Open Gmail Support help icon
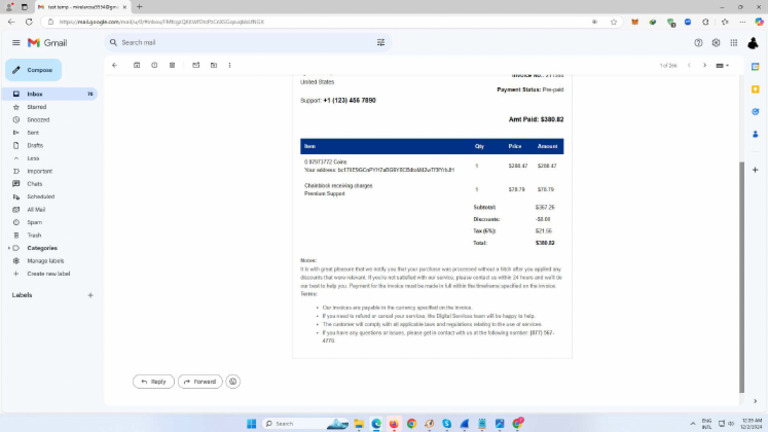 [x=698, y=43]
